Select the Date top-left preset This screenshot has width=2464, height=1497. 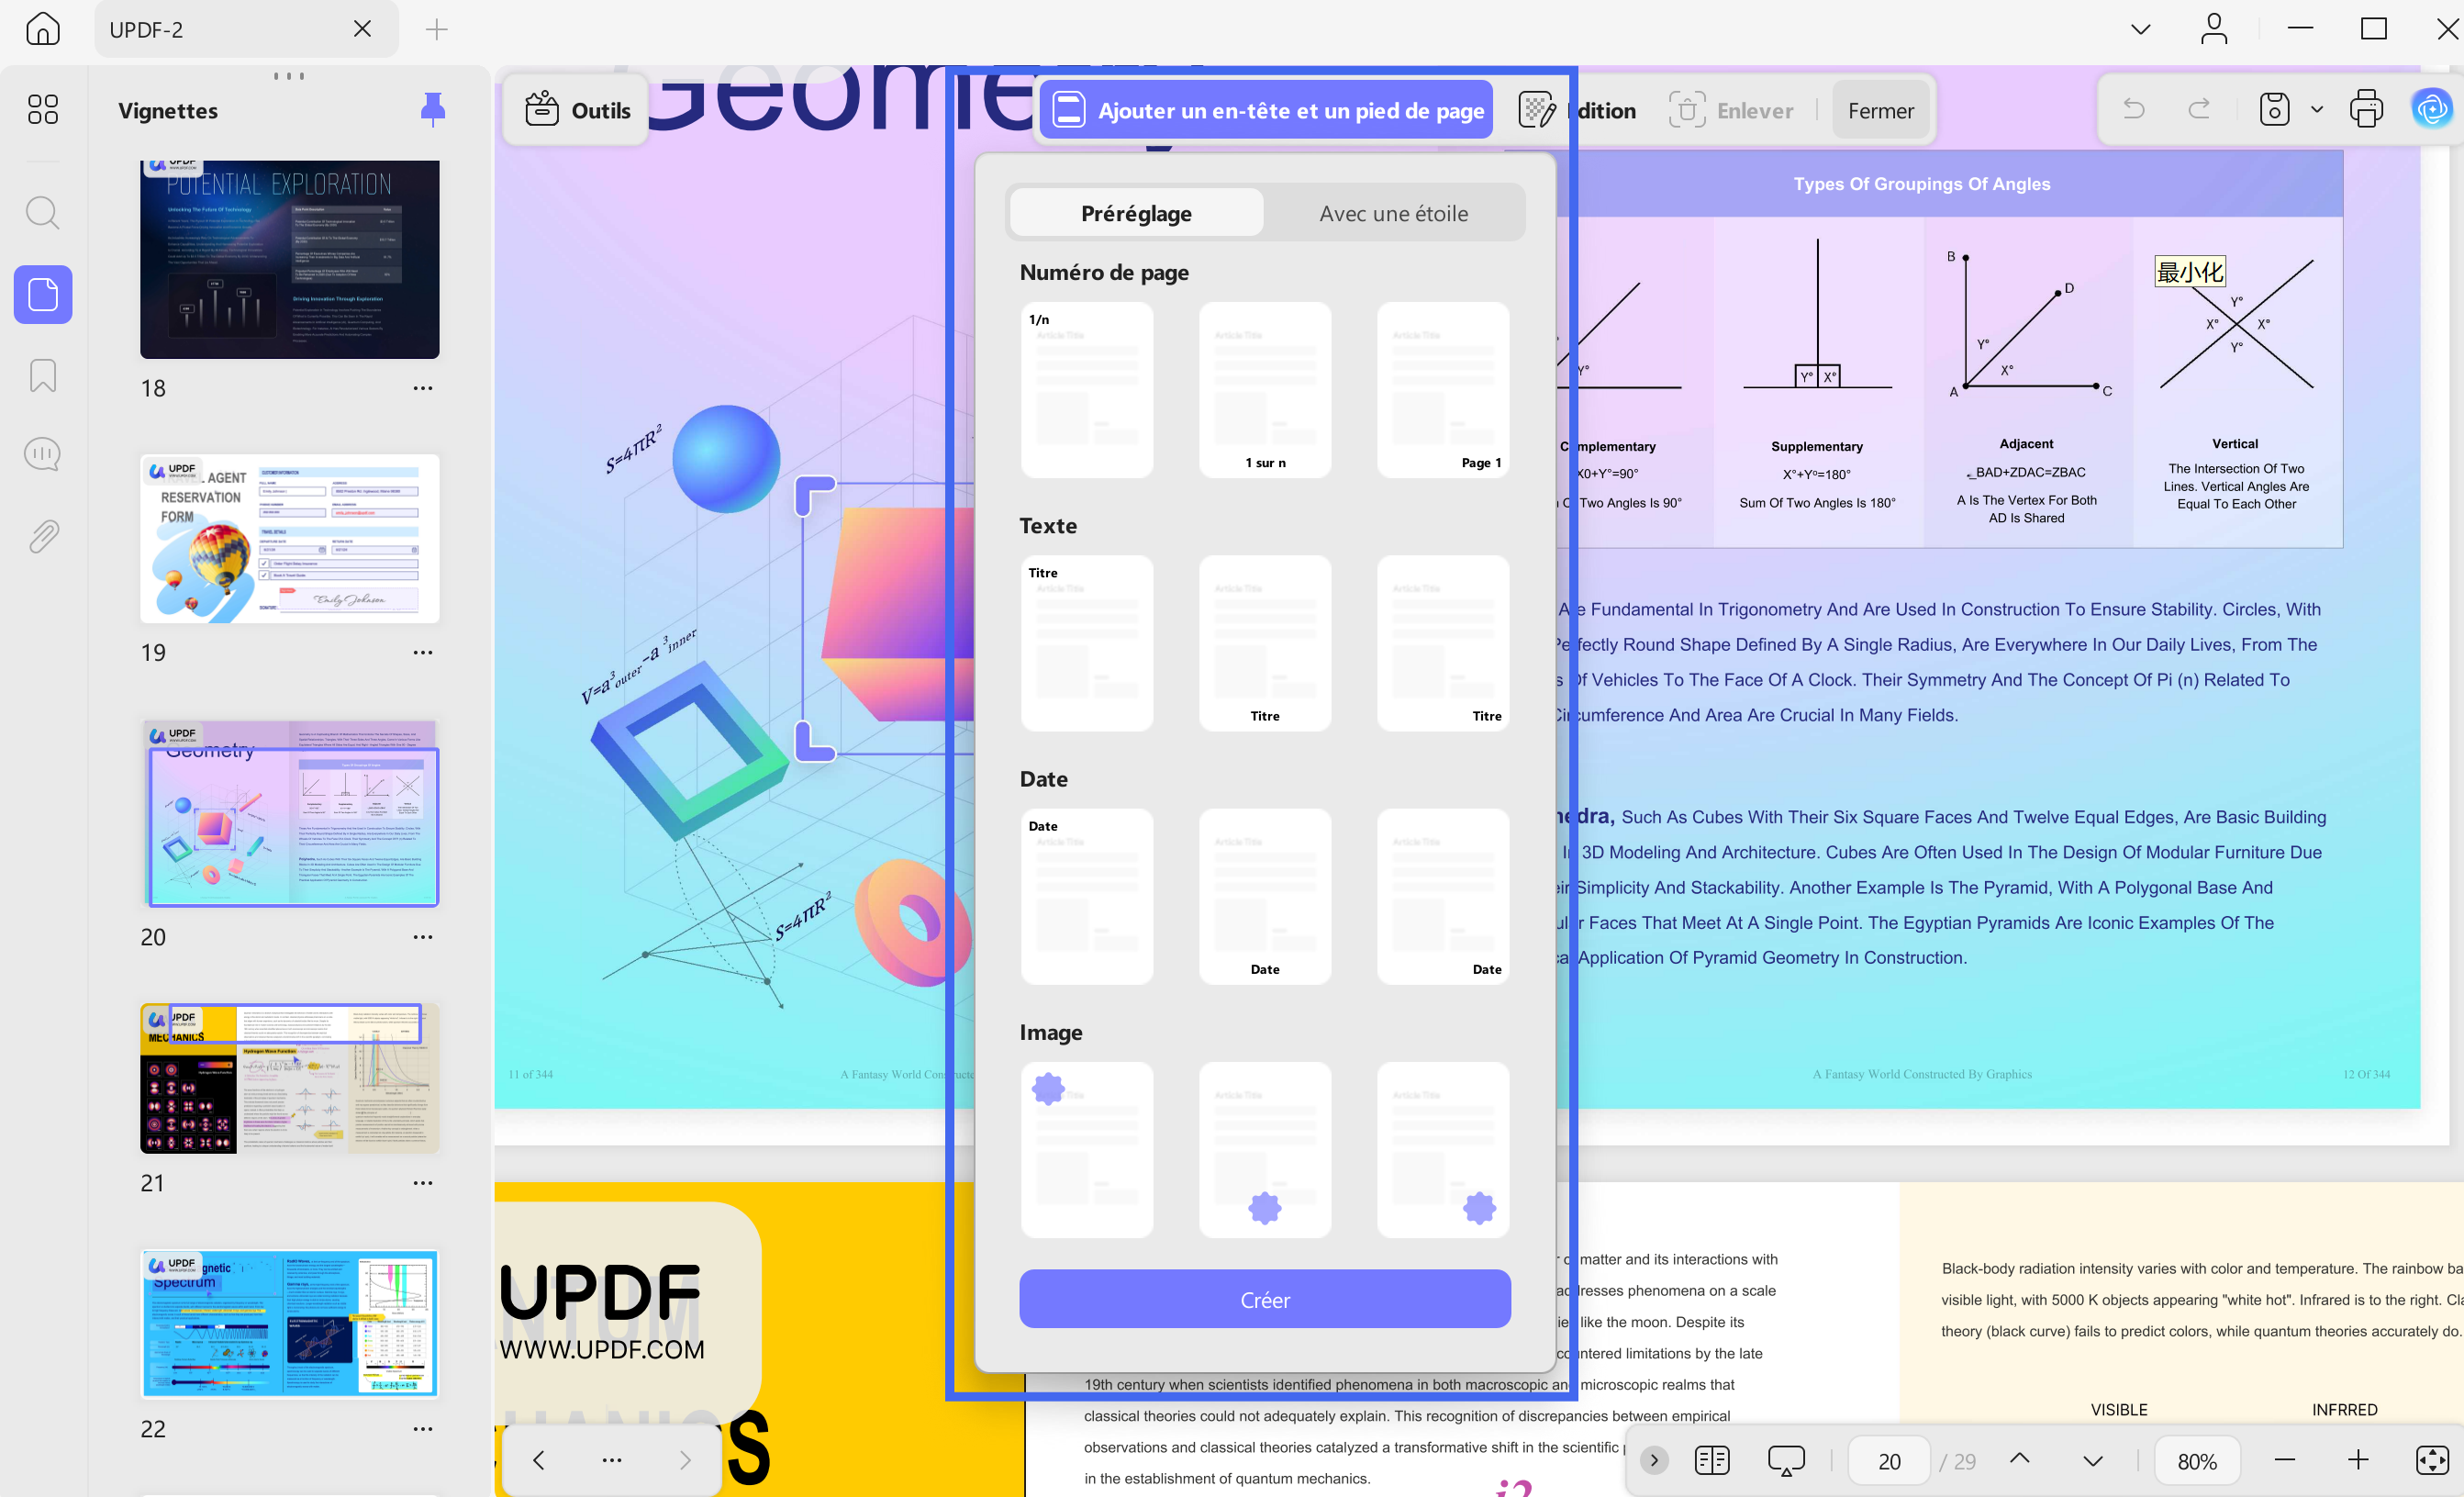[x=1087, y=896]
